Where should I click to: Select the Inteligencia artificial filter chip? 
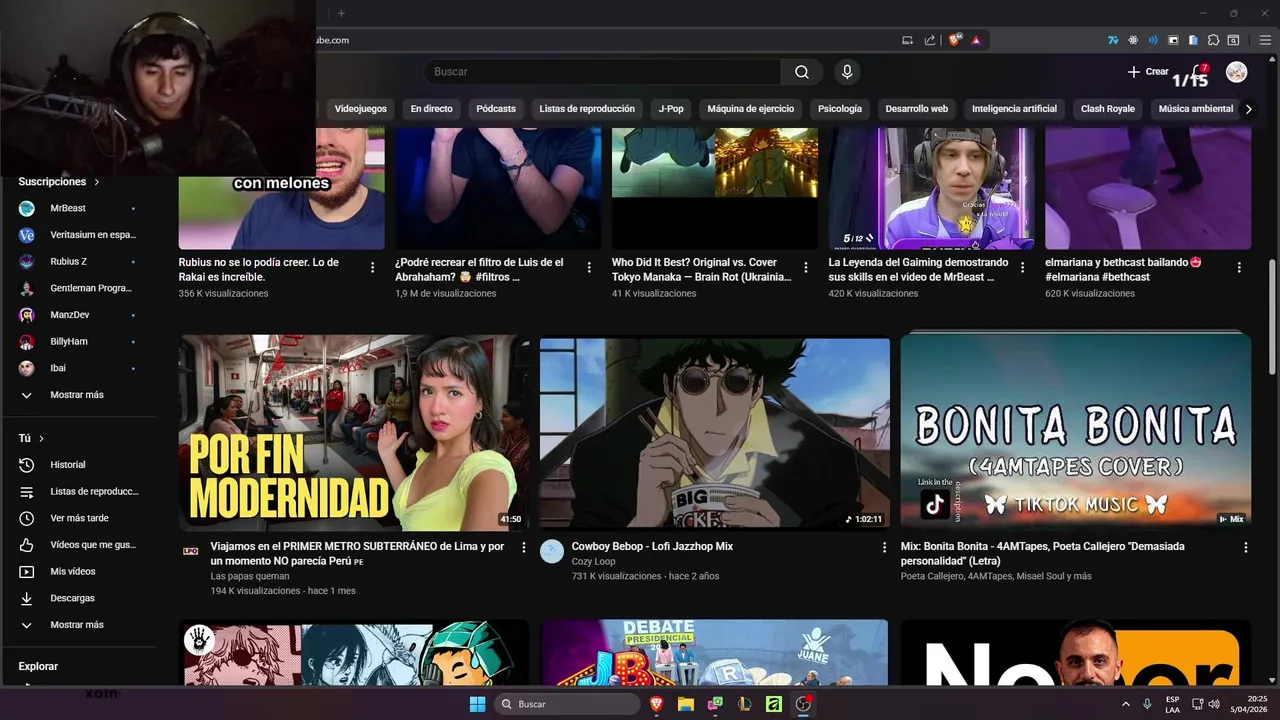point(1014,109)
